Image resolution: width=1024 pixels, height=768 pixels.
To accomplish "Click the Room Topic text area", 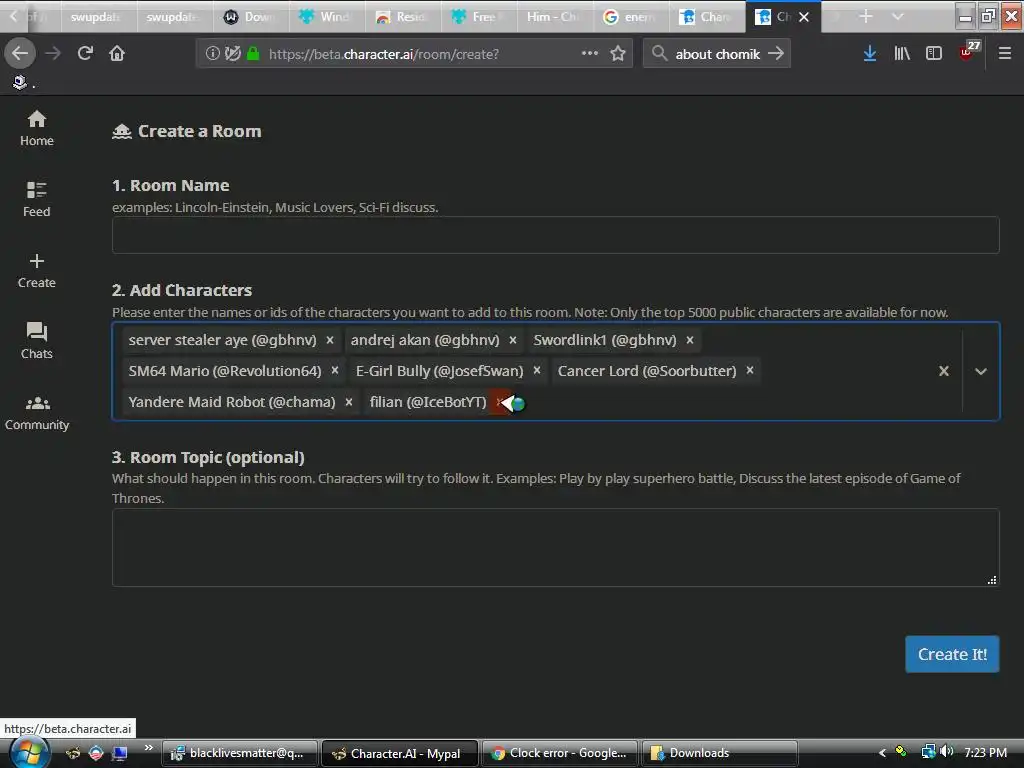I will [x=556, y=547].
